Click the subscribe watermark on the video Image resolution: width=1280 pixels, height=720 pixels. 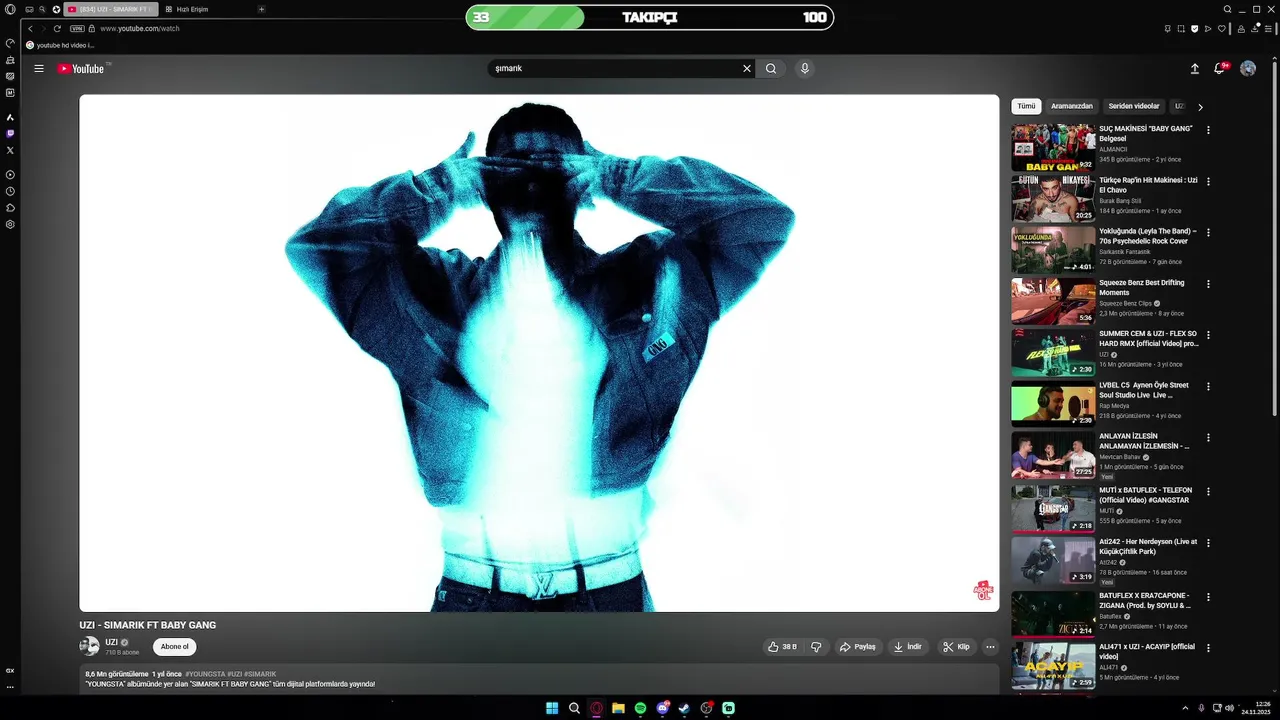(x=984, y=590)
